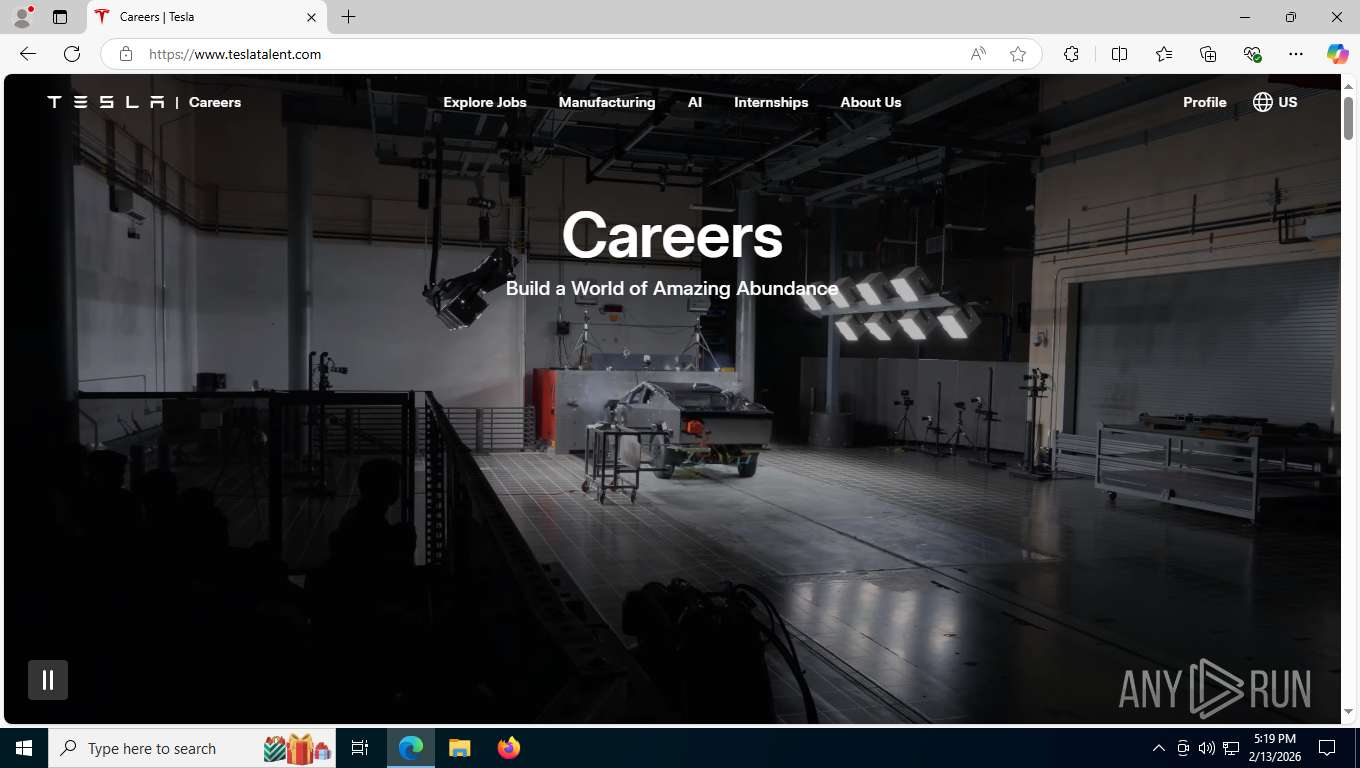Image resolution: width=1360 pixels, height=768 pixels.
Task: Click the Tesla logo wordmark
Action: tap(106, 102)
